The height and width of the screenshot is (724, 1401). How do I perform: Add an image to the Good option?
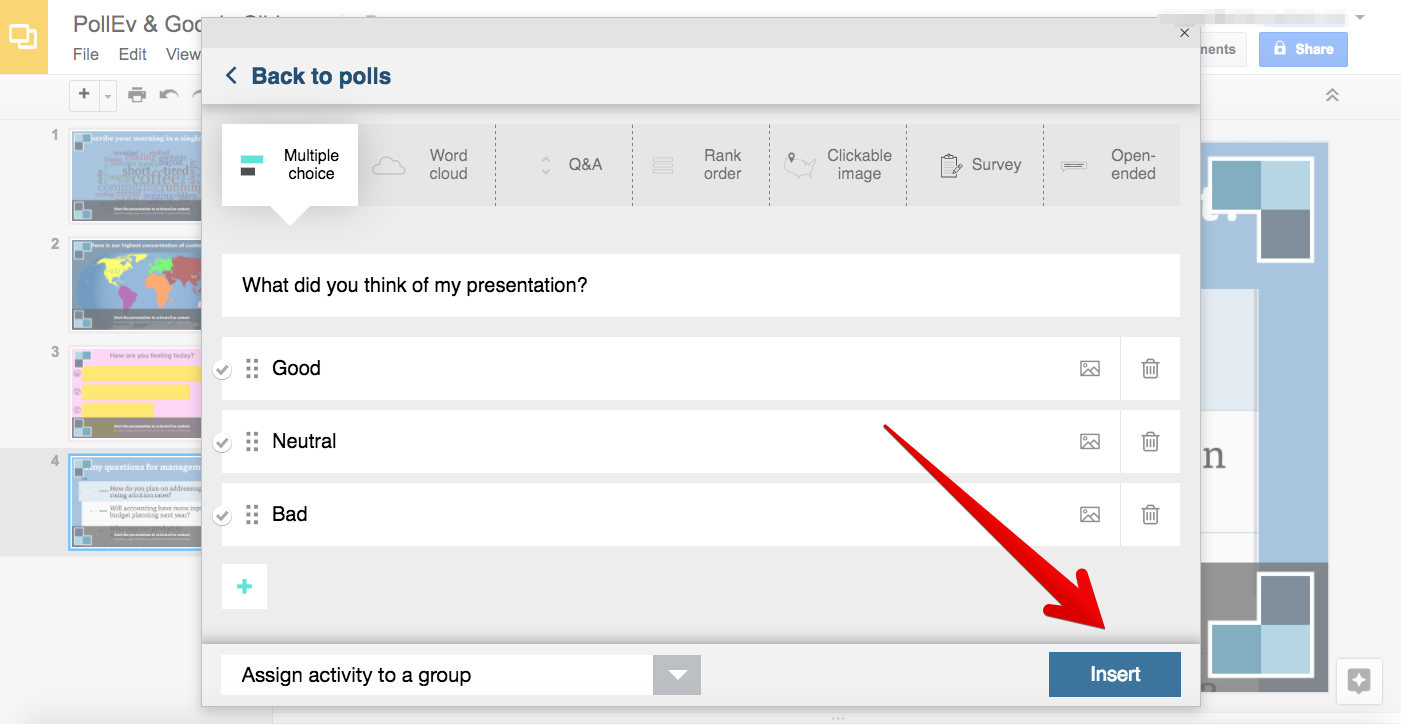1089,368
